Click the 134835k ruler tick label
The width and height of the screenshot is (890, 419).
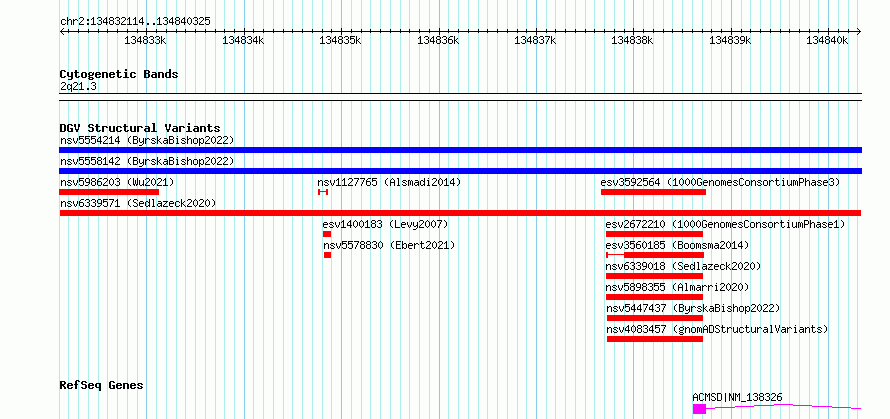341,41
